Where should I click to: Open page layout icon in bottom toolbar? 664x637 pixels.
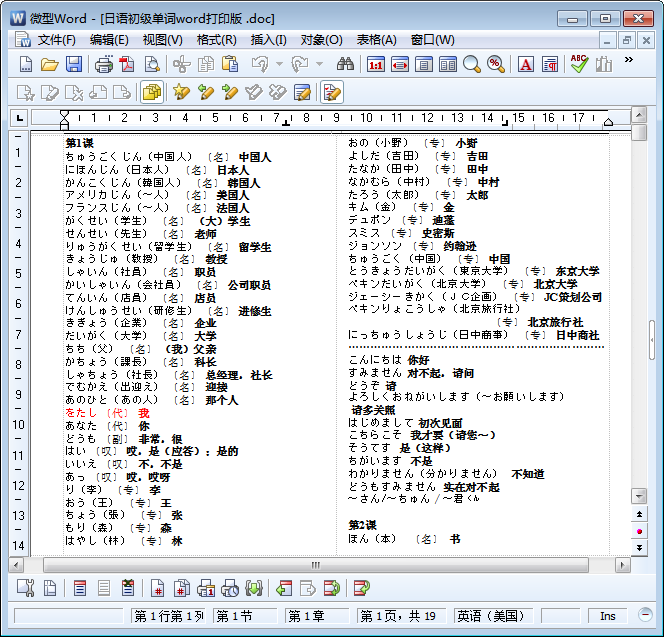[50, 588]
